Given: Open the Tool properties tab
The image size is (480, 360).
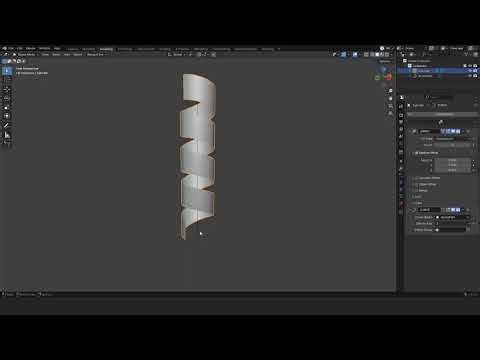Looking at the screenshot, I should tap(401, 97).
